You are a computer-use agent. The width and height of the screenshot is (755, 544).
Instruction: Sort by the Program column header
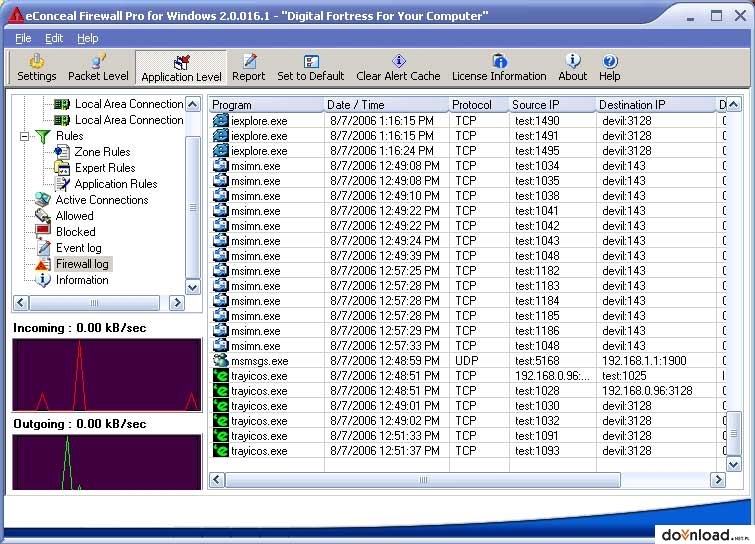[266, 104]
